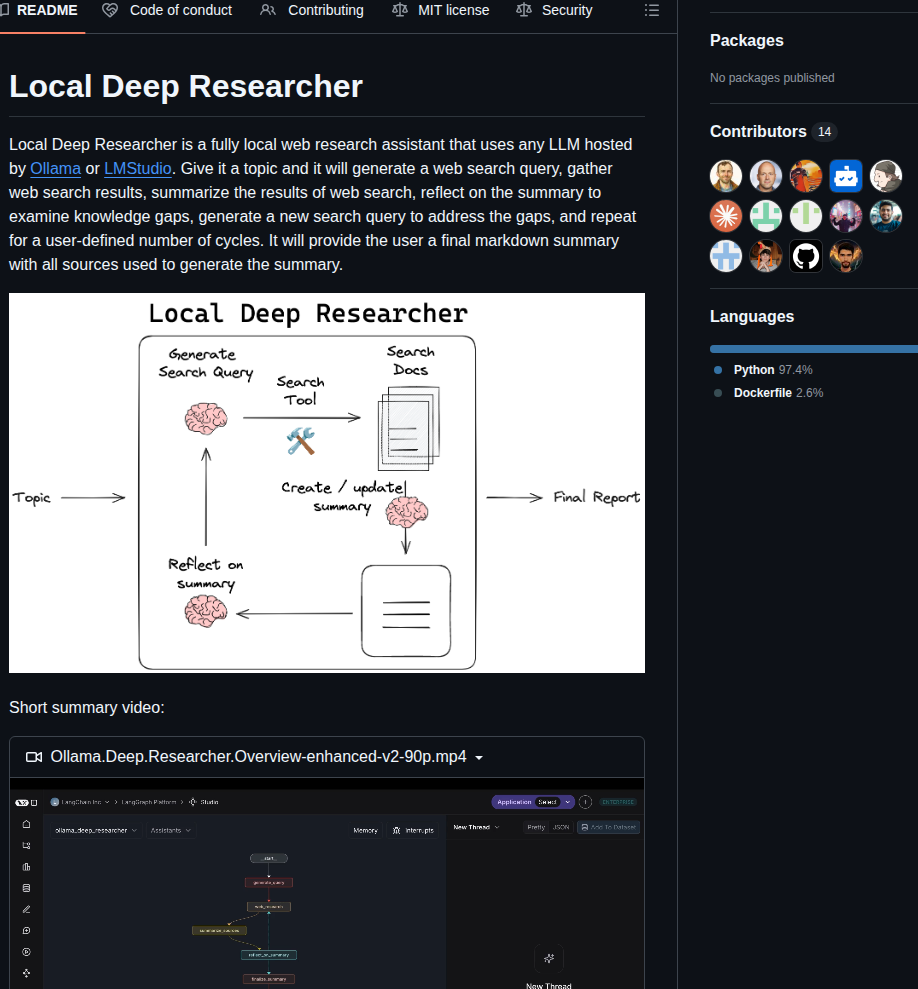Open the orange starburst contributor avatar
Image resolution: width=918 pixels, height=989 pixels.
[x=726, y=216]
